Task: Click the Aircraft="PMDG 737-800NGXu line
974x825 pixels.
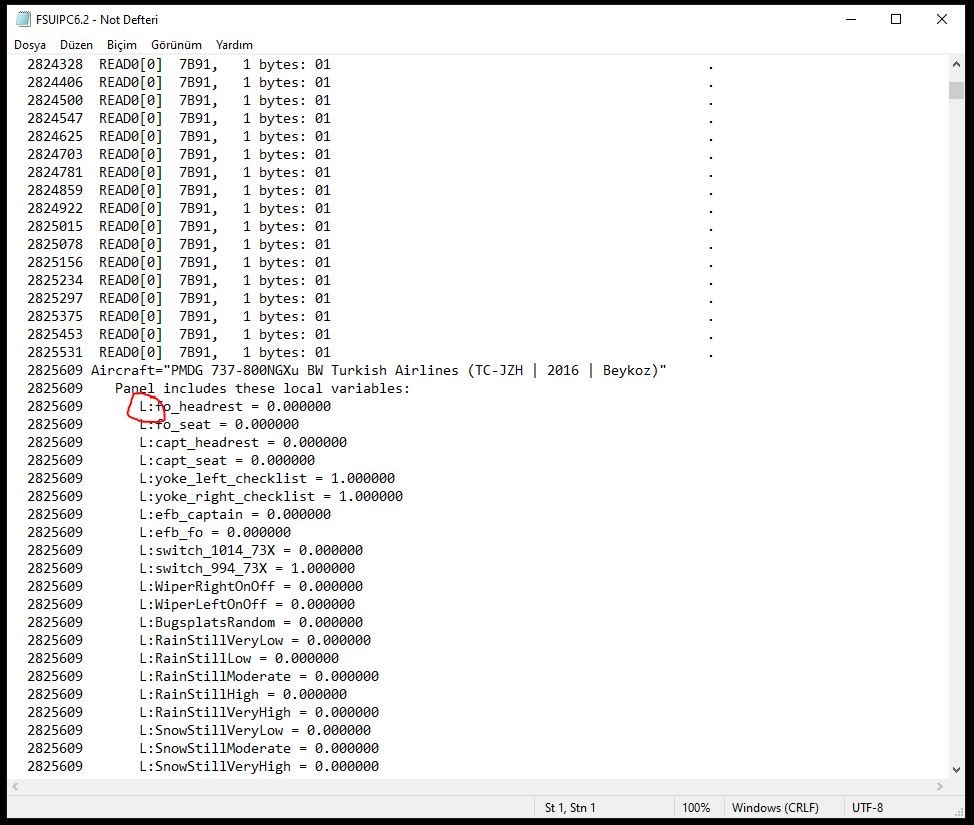Action: [x=347, y=370]
